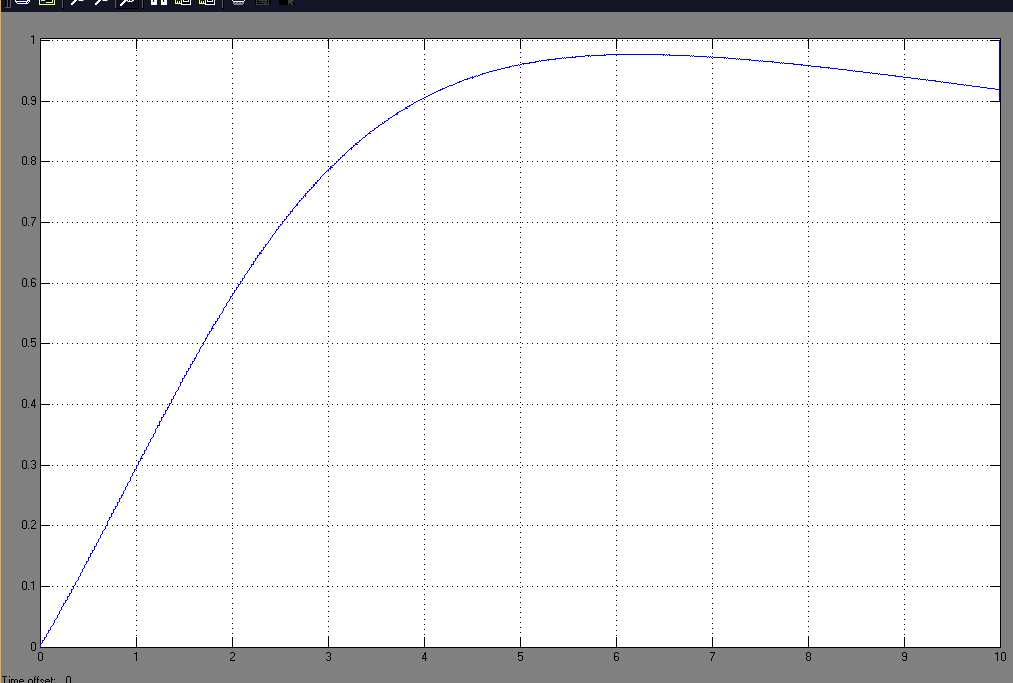Click x-axis tick label 4
The height and width of the screenshot is (683, 1013).
(424, 657)
